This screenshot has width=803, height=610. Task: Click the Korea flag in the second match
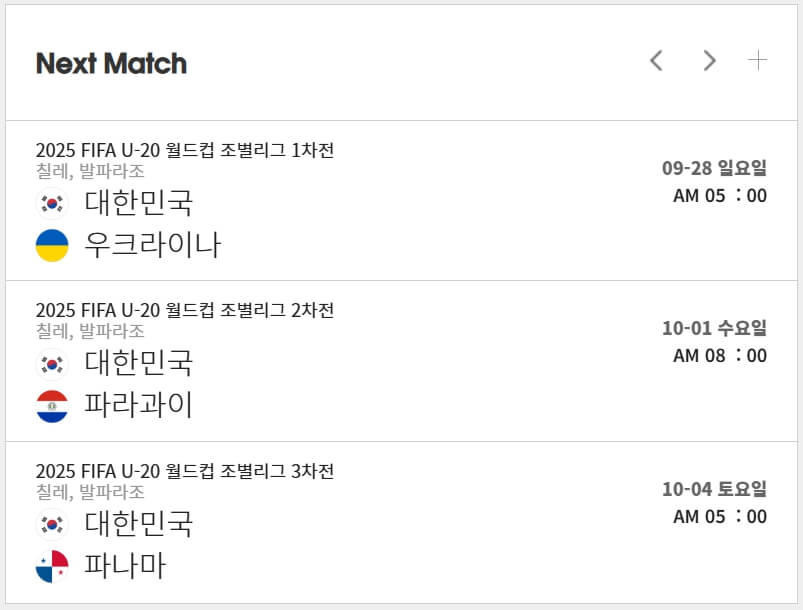[x=52, y=365]
